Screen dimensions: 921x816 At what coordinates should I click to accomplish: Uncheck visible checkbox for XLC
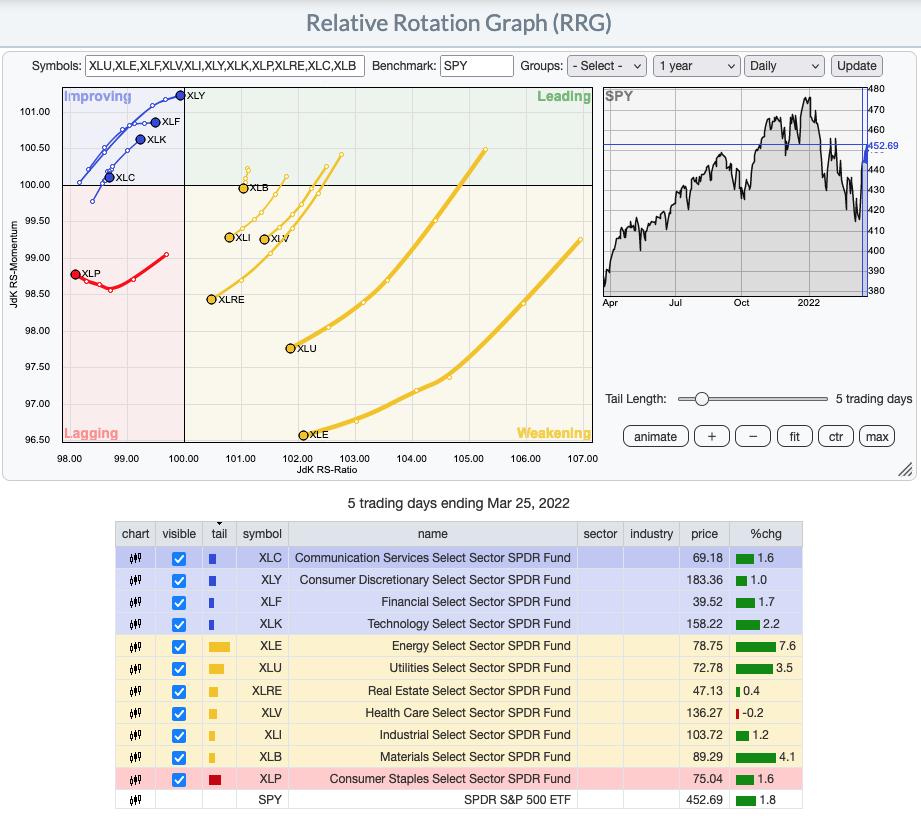[179, 559]
